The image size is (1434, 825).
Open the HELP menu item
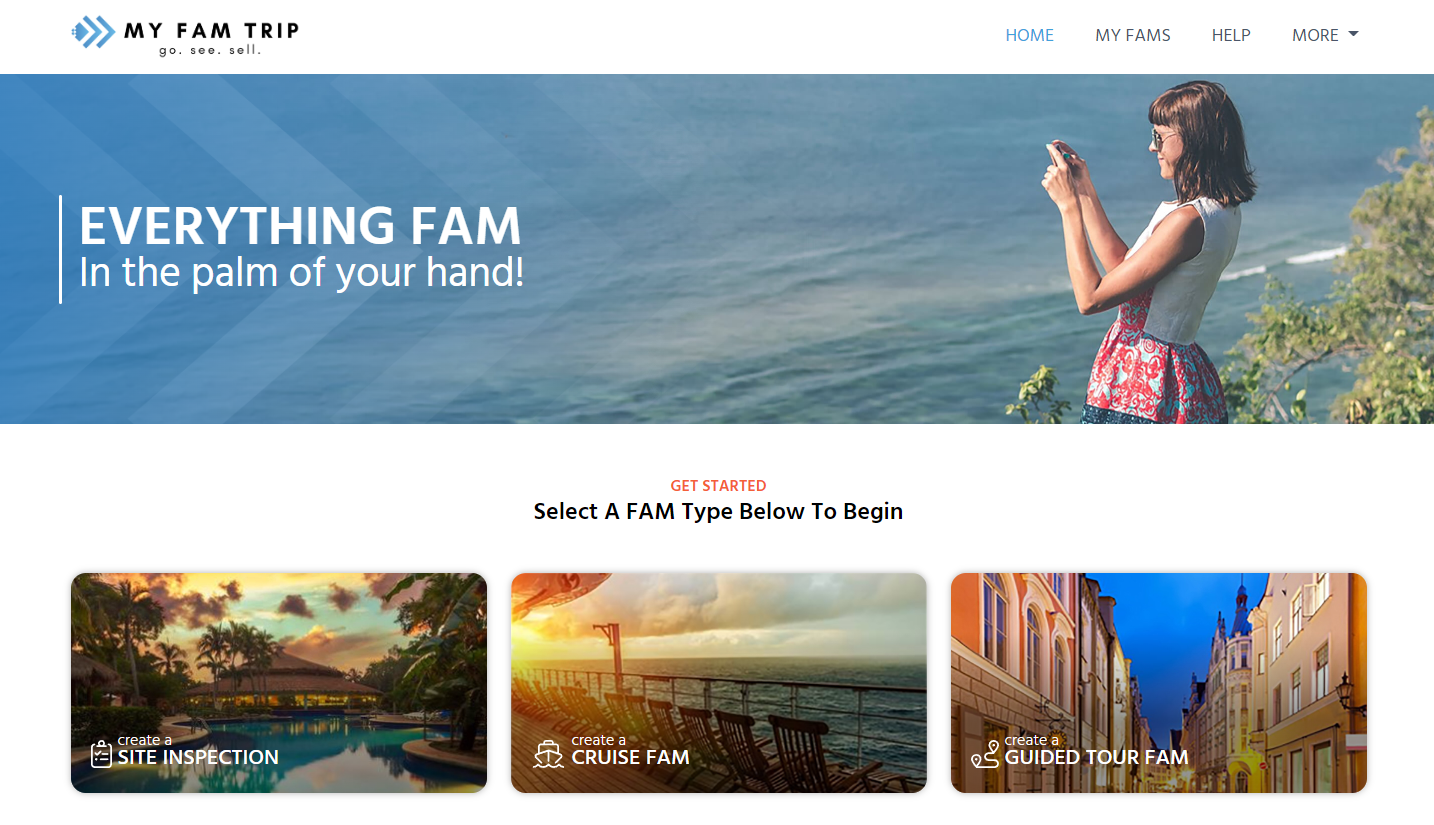coord(1231,35)
